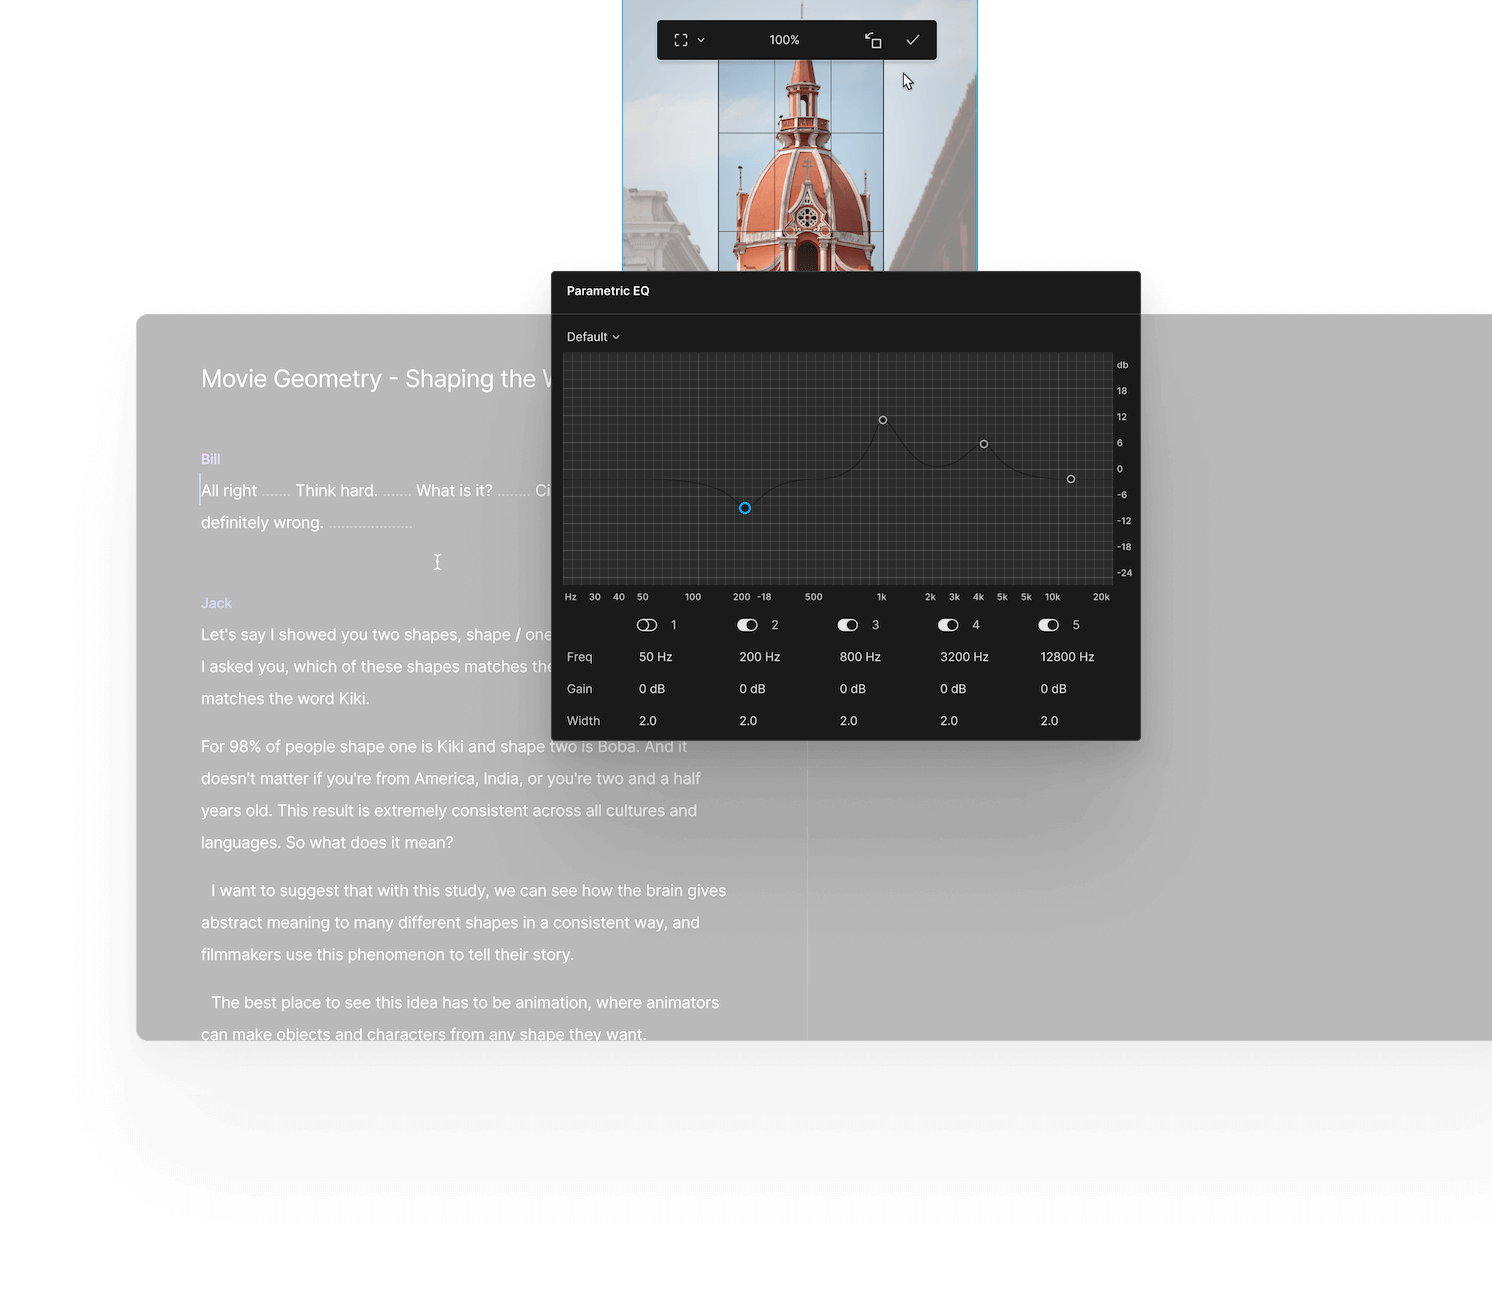This screenshot has height=1297, width=1492.
Task: Click the 100% zoom value
Action: point(784,40)
